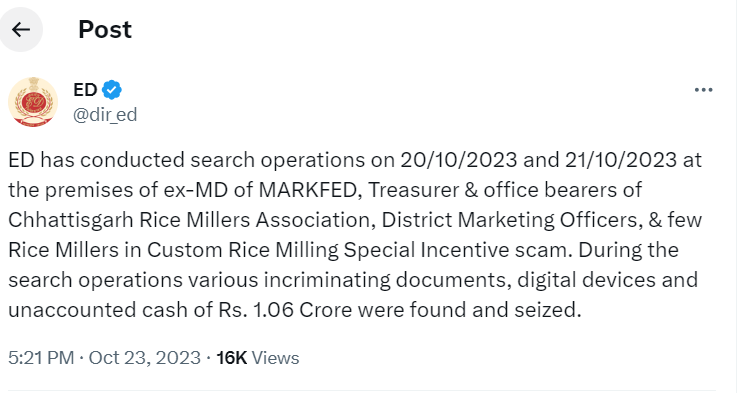Screen dimensions: 750x393
Task: Open the ED display name profile link
Action: click(x=85, y=90)
